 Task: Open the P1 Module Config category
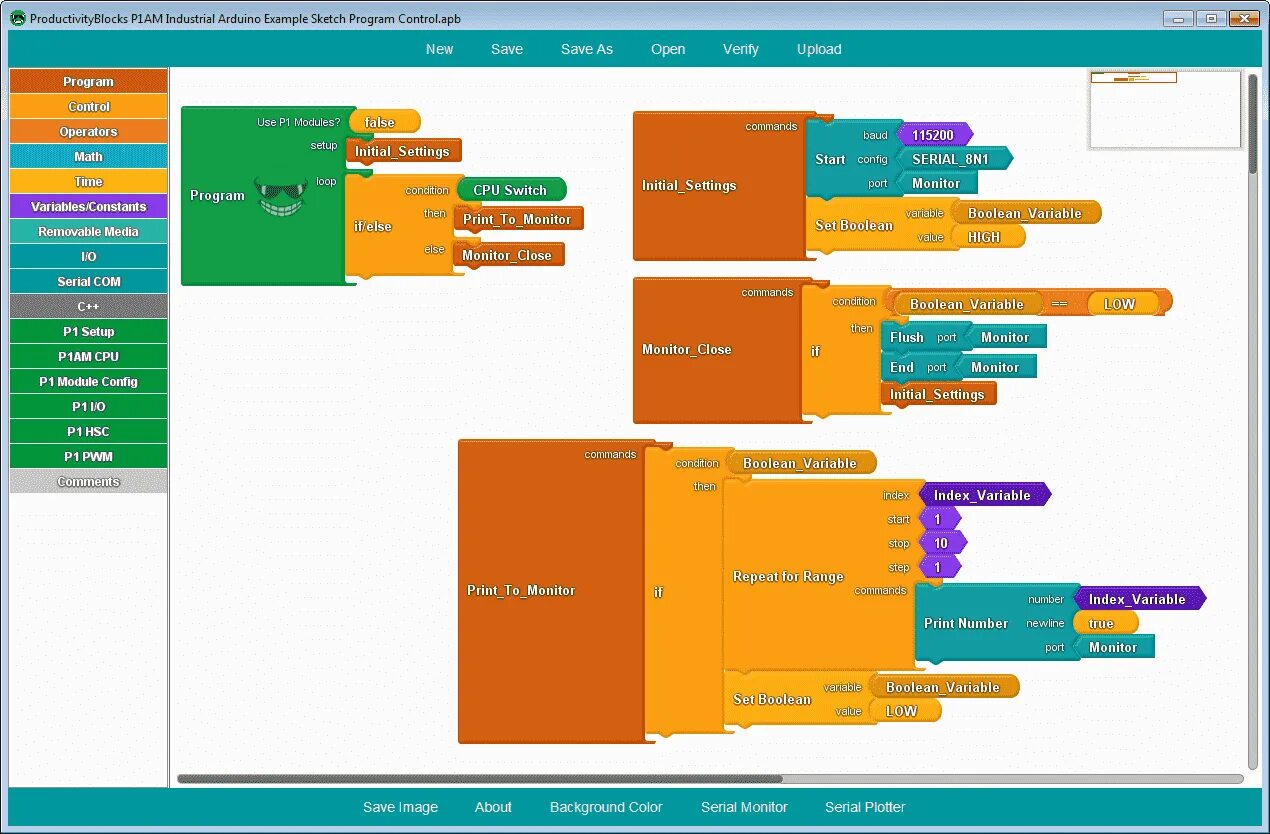88,381
